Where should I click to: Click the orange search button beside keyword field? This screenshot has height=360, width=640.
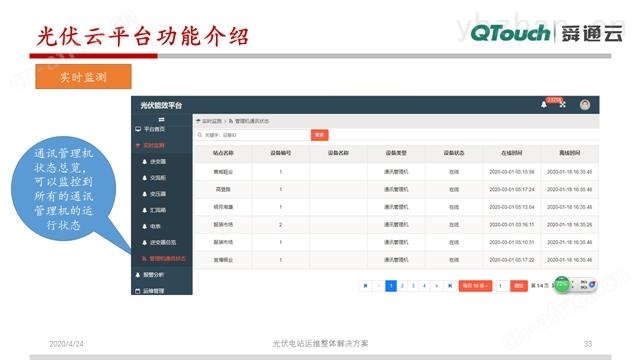coord(320,135)
